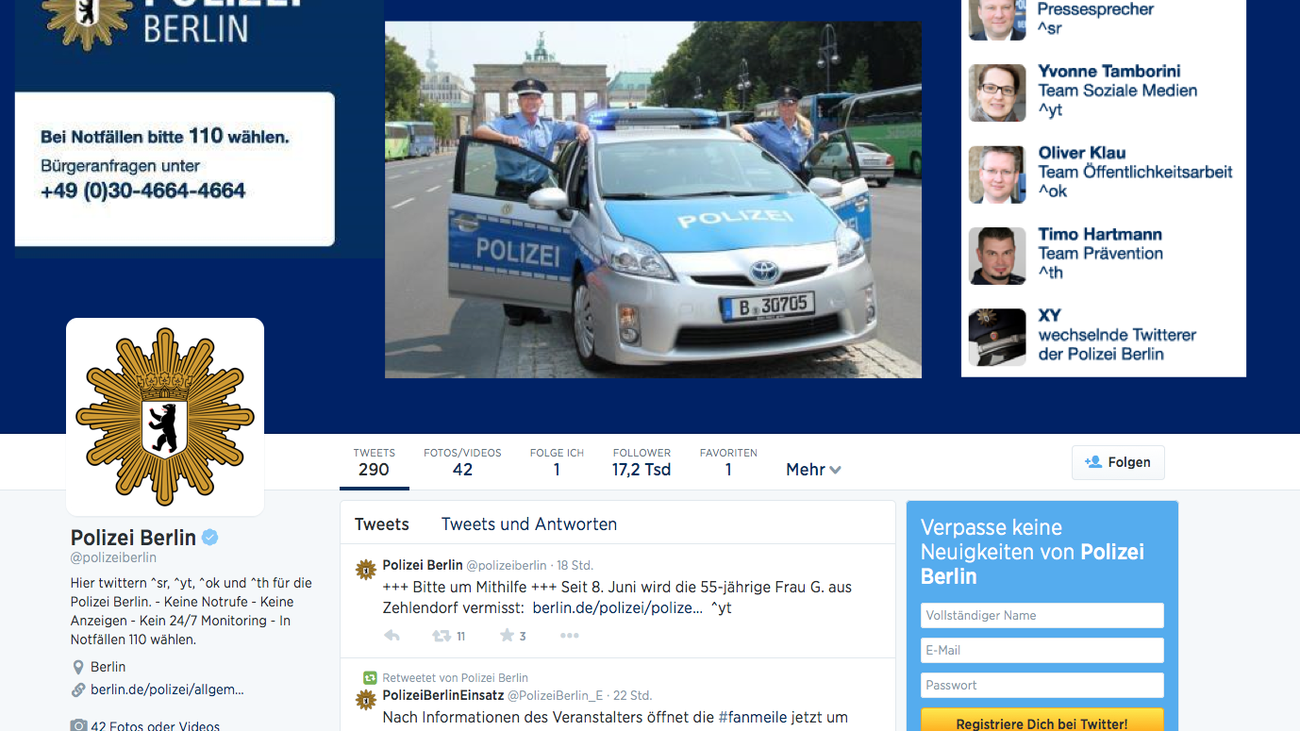Viewport: 1300px width, 731px height.
Task: Switch to Tweets und Antworten tab
Action: coord(528,524)
